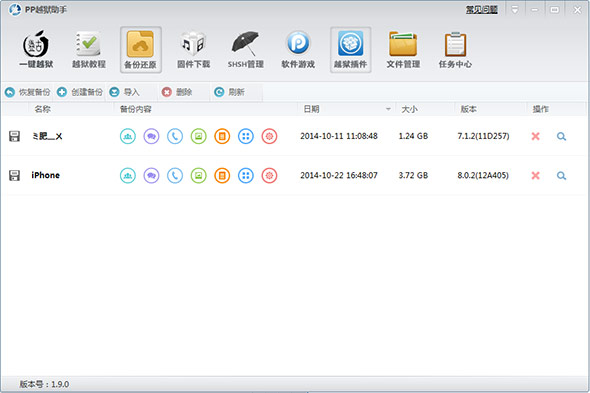Click phone call icon in 7.1.2 backup row

click(175, 136)
